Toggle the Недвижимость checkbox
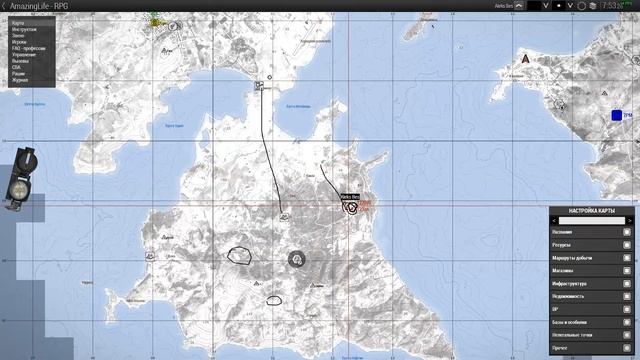The image size is (640, 360). coord(627,296)
